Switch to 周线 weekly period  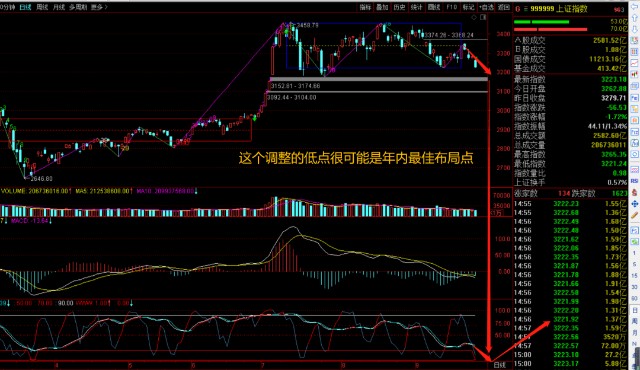point(42,7)
